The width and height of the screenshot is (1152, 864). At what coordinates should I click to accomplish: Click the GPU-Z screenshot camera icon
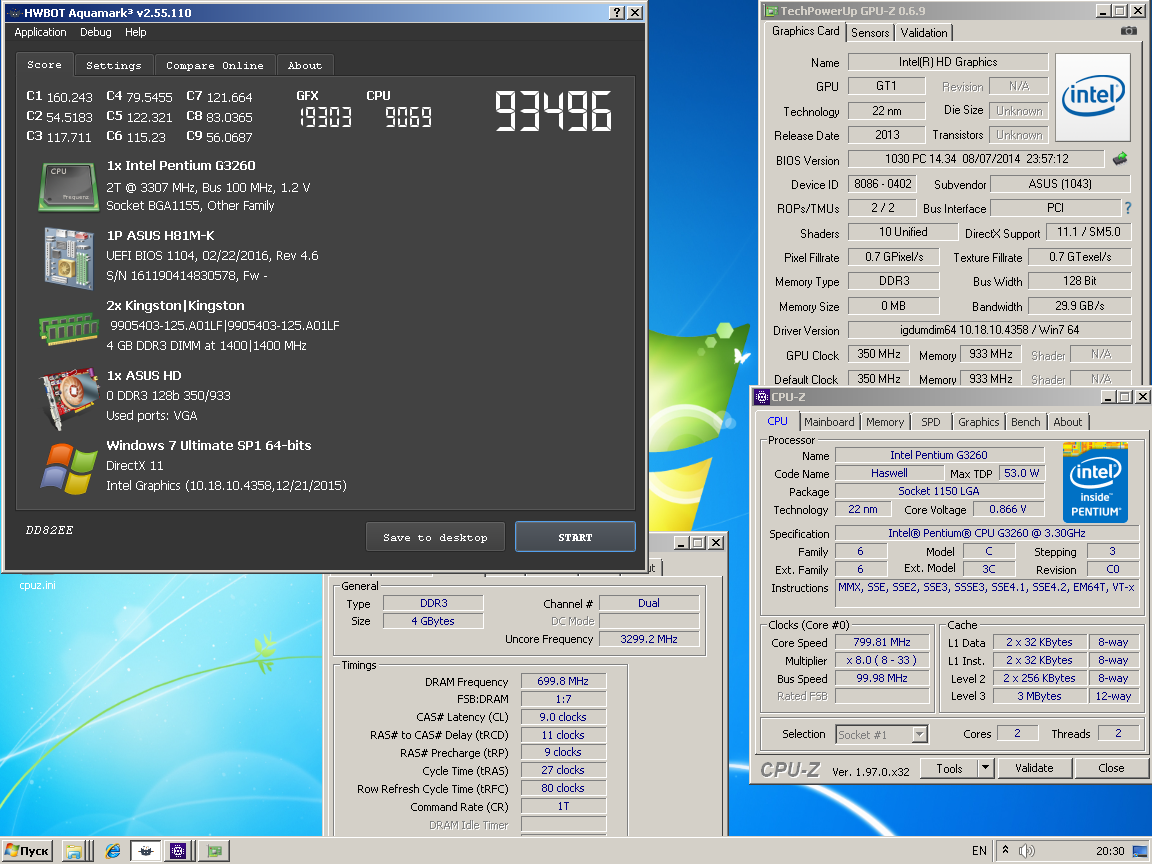pos(1128,31)
